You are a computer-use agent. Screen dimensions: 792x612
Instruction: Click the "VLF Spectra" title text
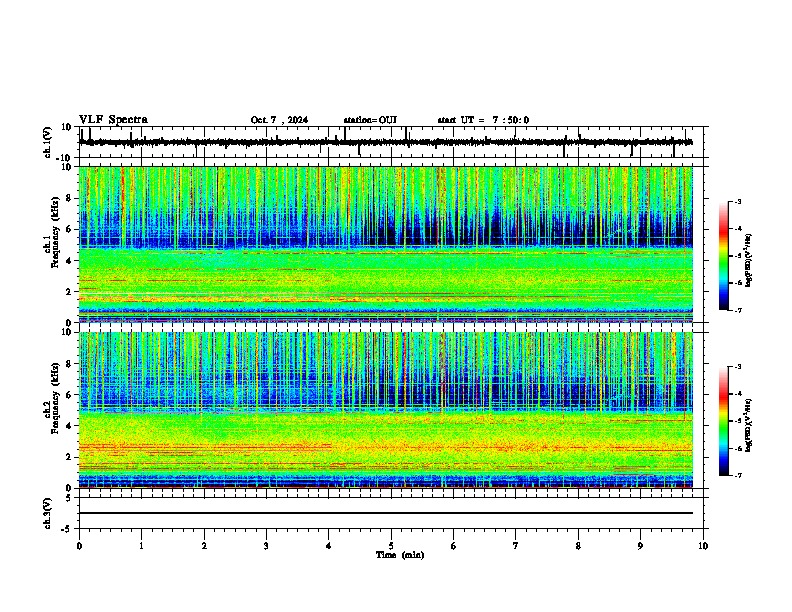pos(113,120)
